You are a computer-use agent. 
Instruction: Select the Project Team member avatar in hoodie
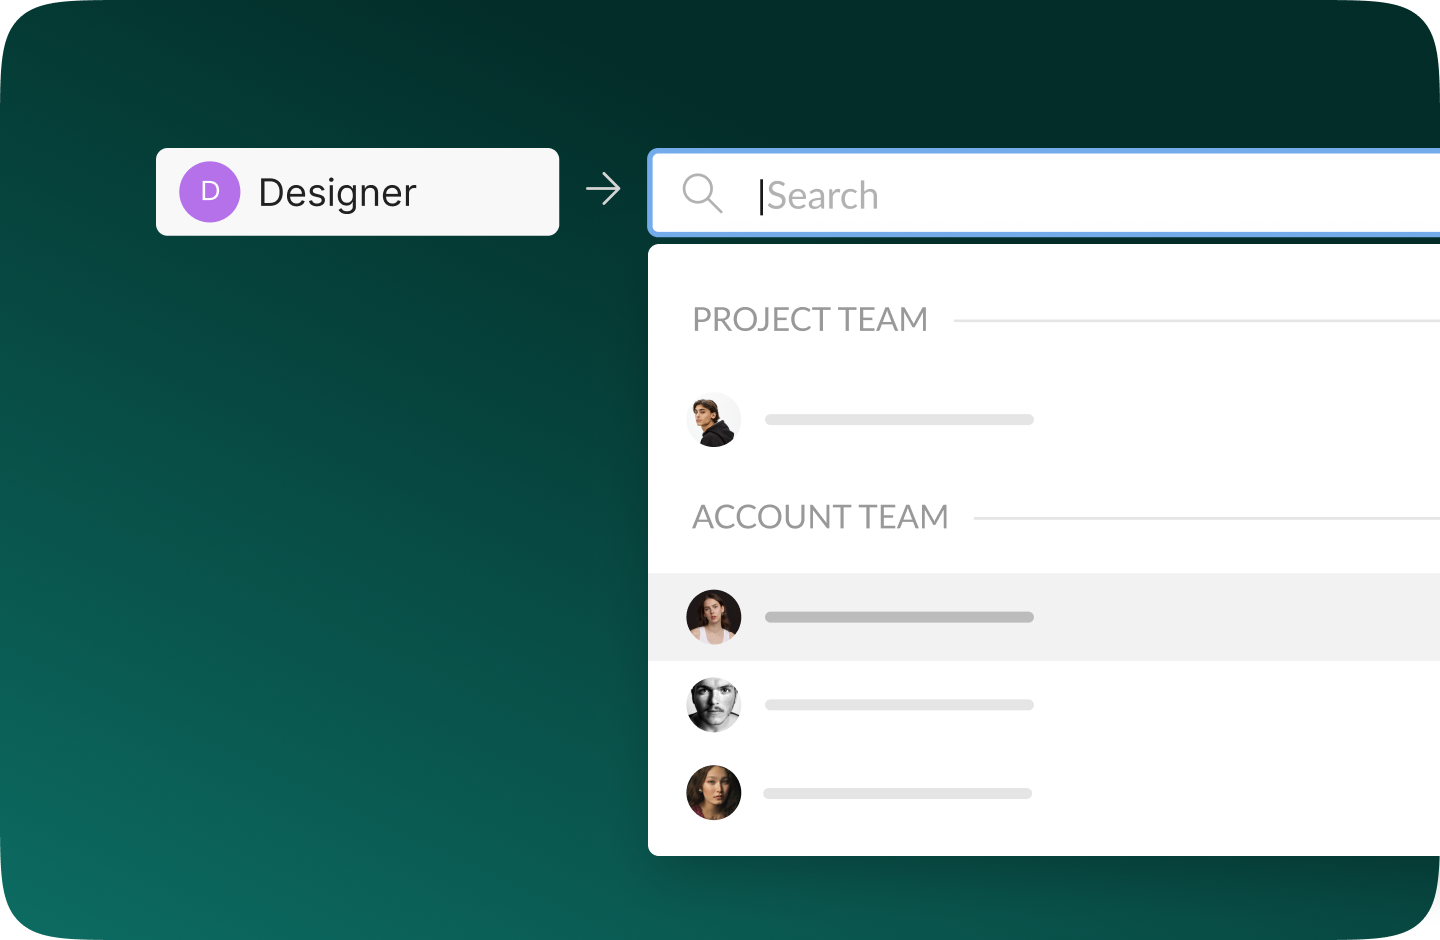click(714, 420)
